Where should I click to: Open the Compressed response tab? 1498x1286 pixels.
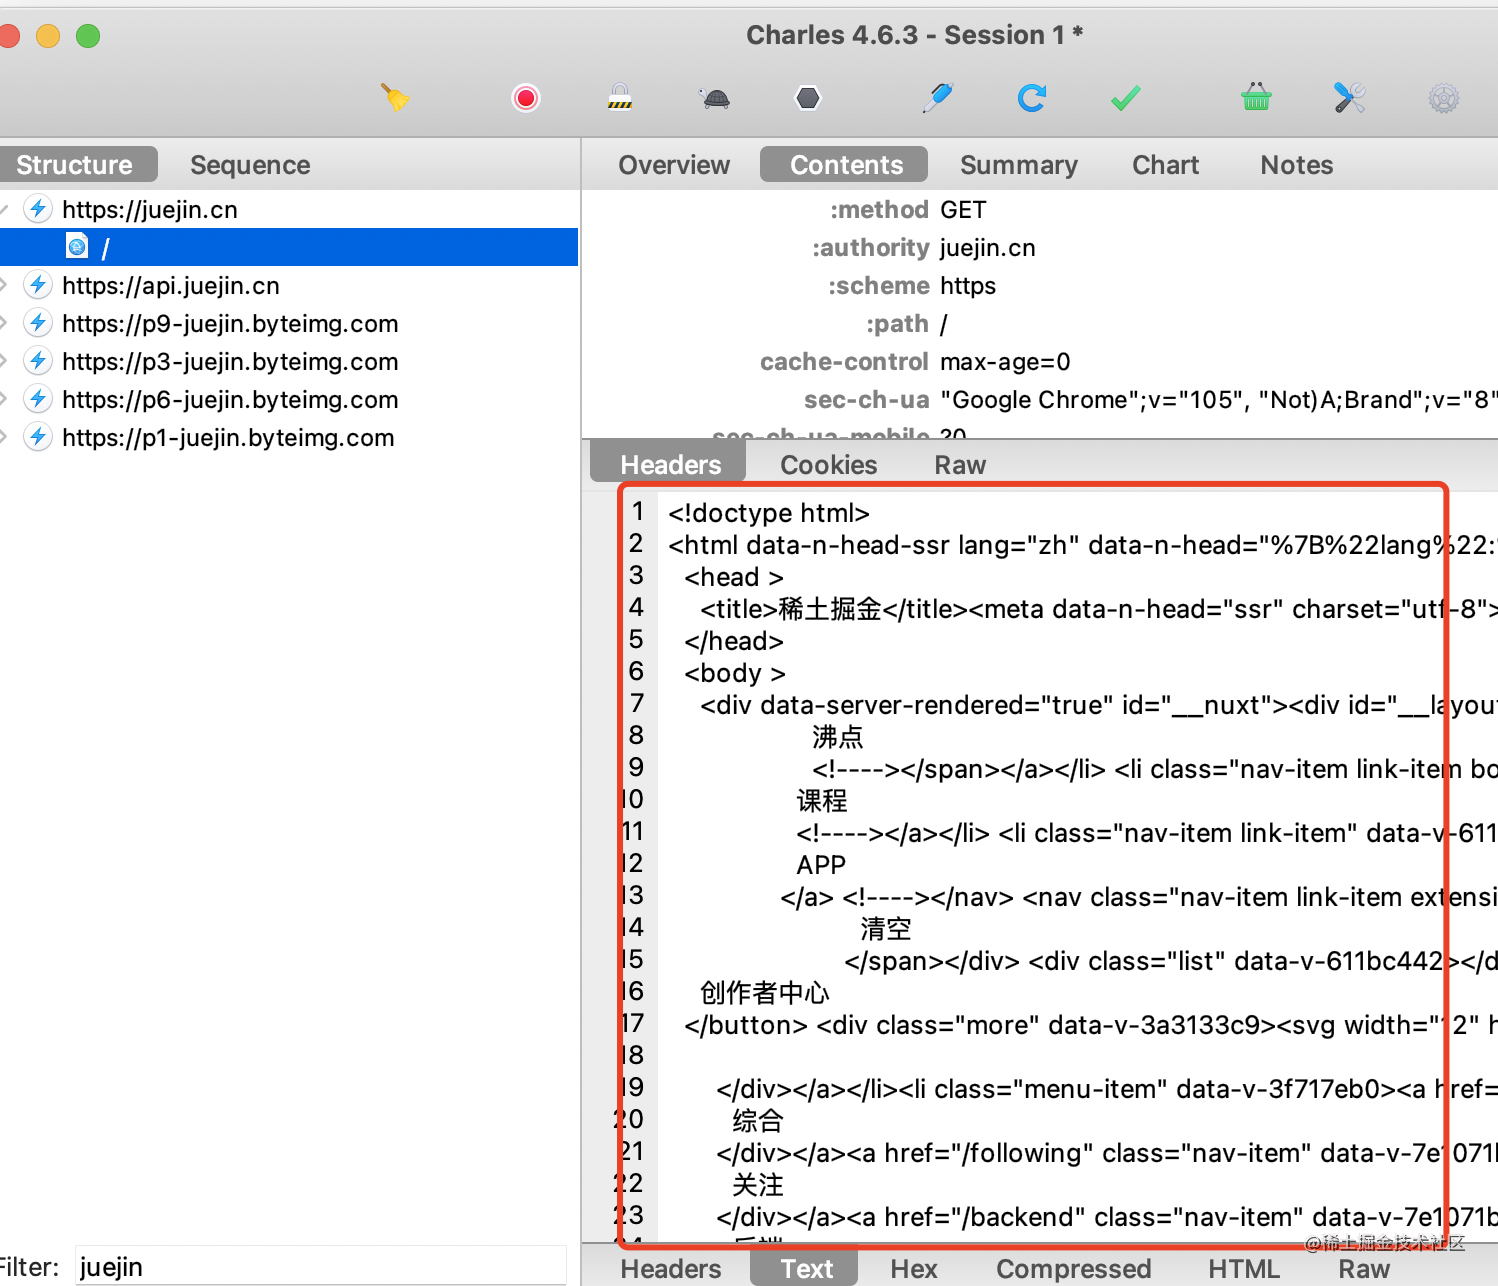1074,1269
